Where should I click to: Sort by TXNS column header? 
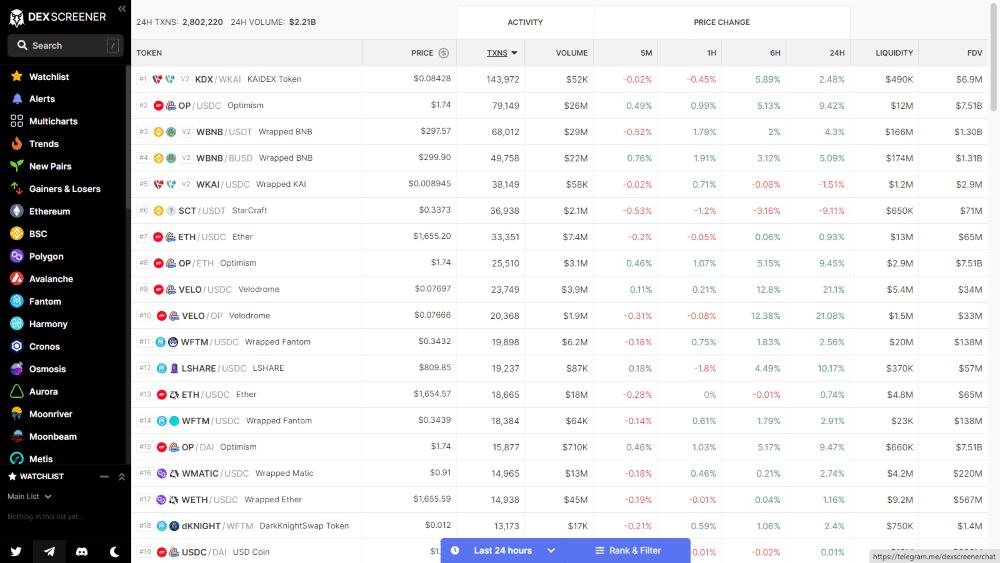click(502, 53)
